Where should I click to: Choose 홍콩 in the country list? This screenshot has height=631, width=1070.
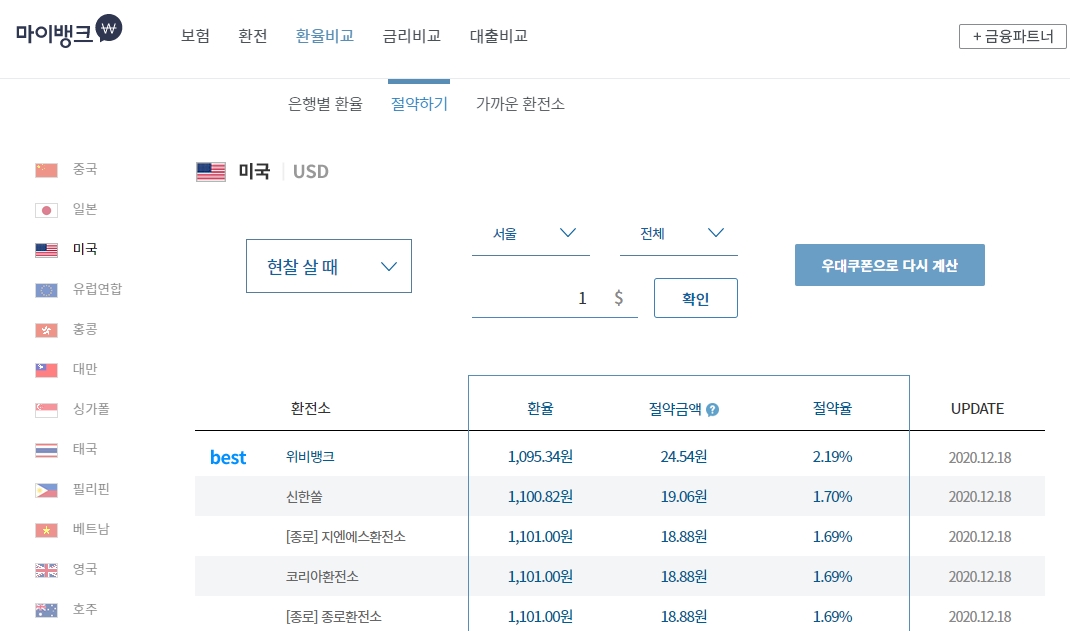coord(85,329)
